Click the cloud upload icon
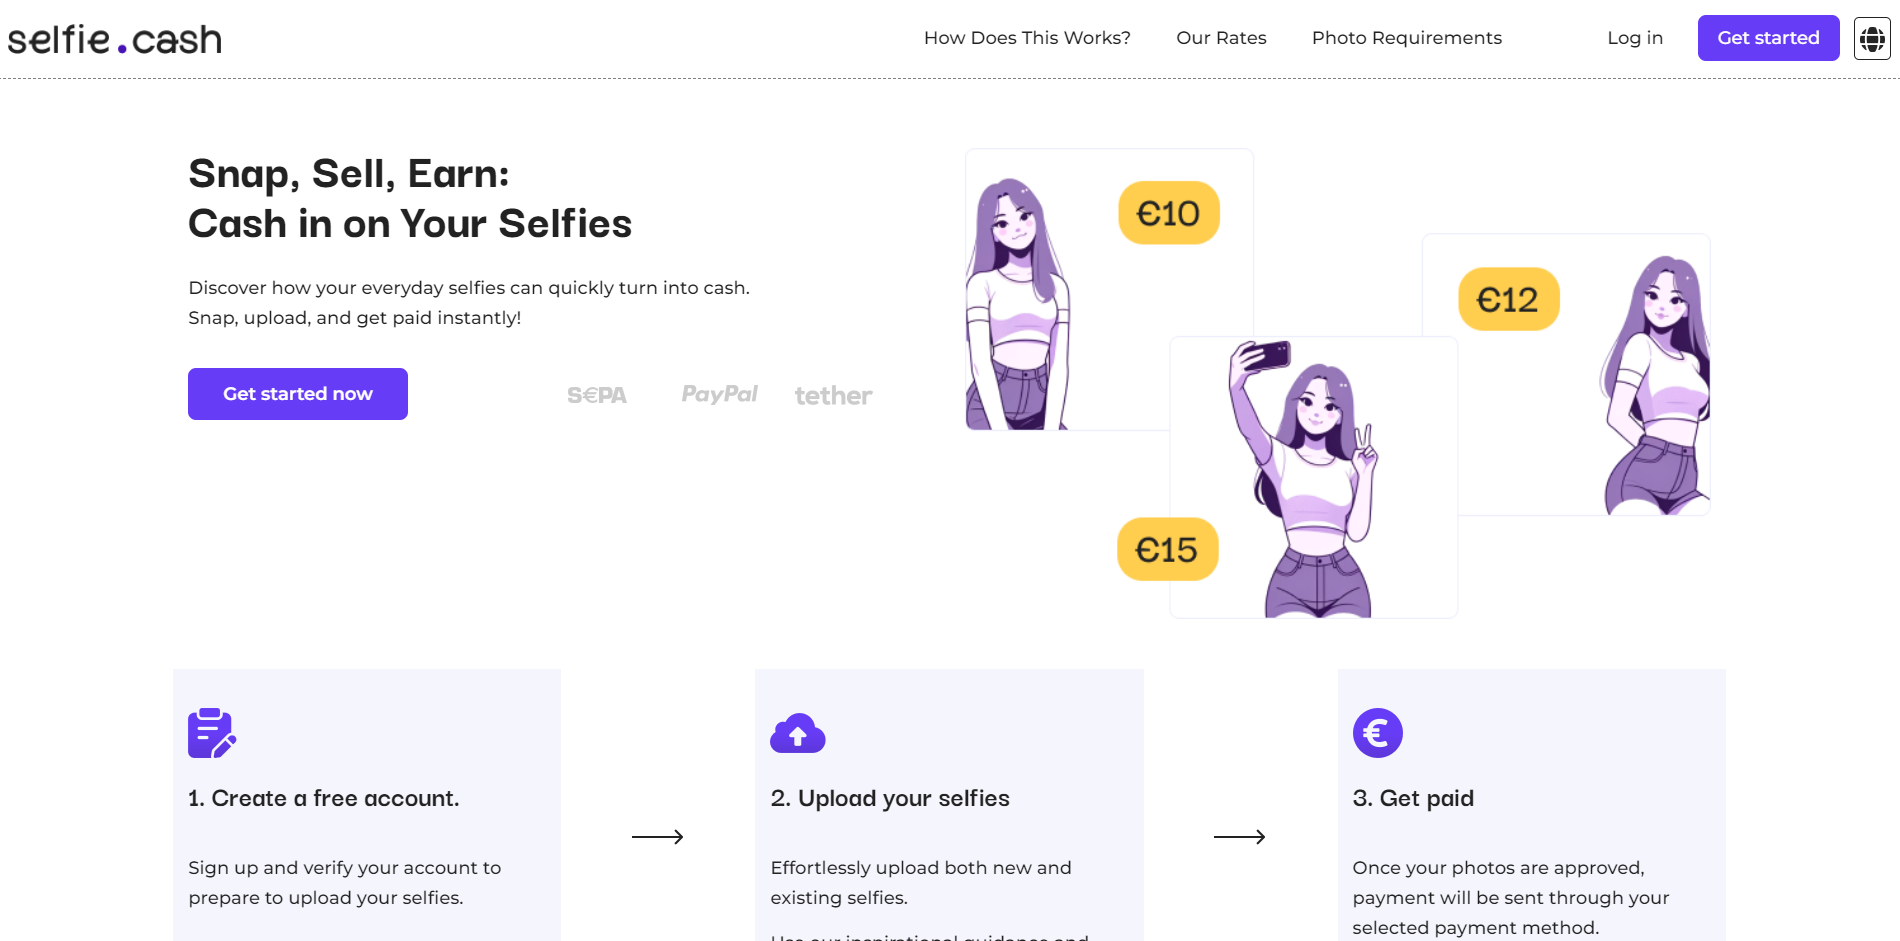Viewport: 1900px width, 941px height. coord(797,733)
